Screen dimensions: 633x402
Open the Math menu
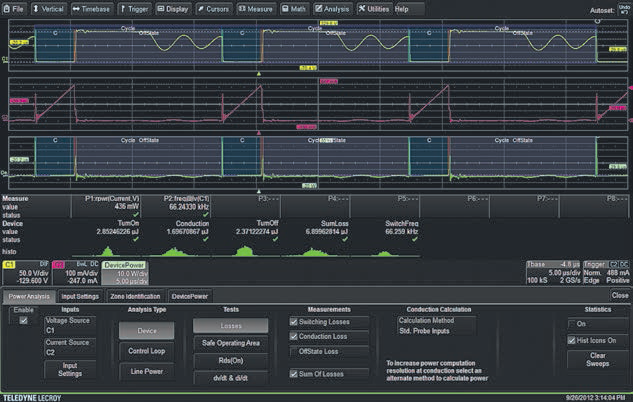[x=294, y=8]
